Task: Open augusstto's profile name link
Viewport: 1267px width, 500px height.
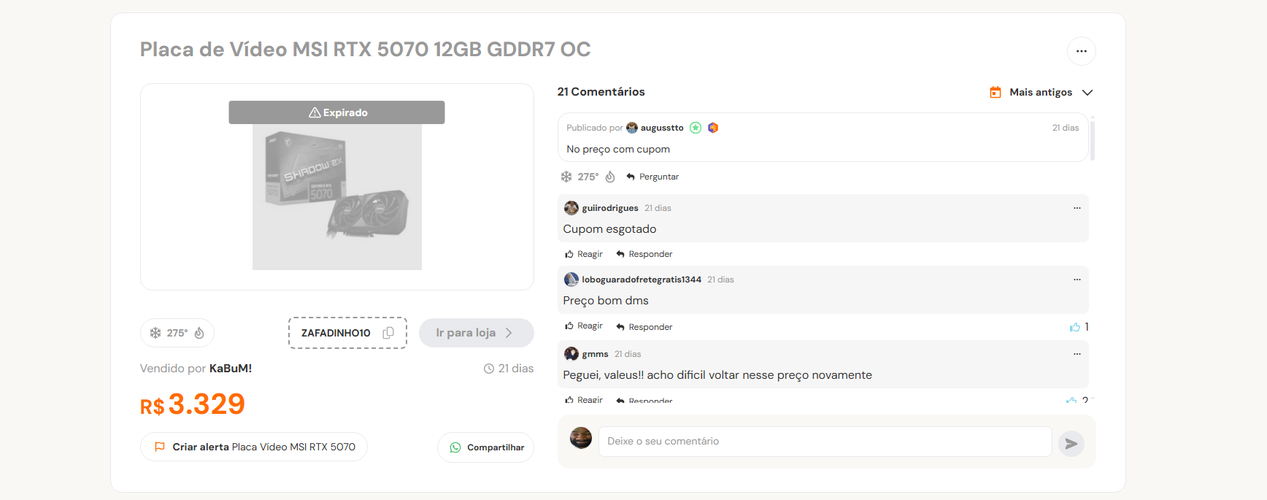Action: point(662,128)
